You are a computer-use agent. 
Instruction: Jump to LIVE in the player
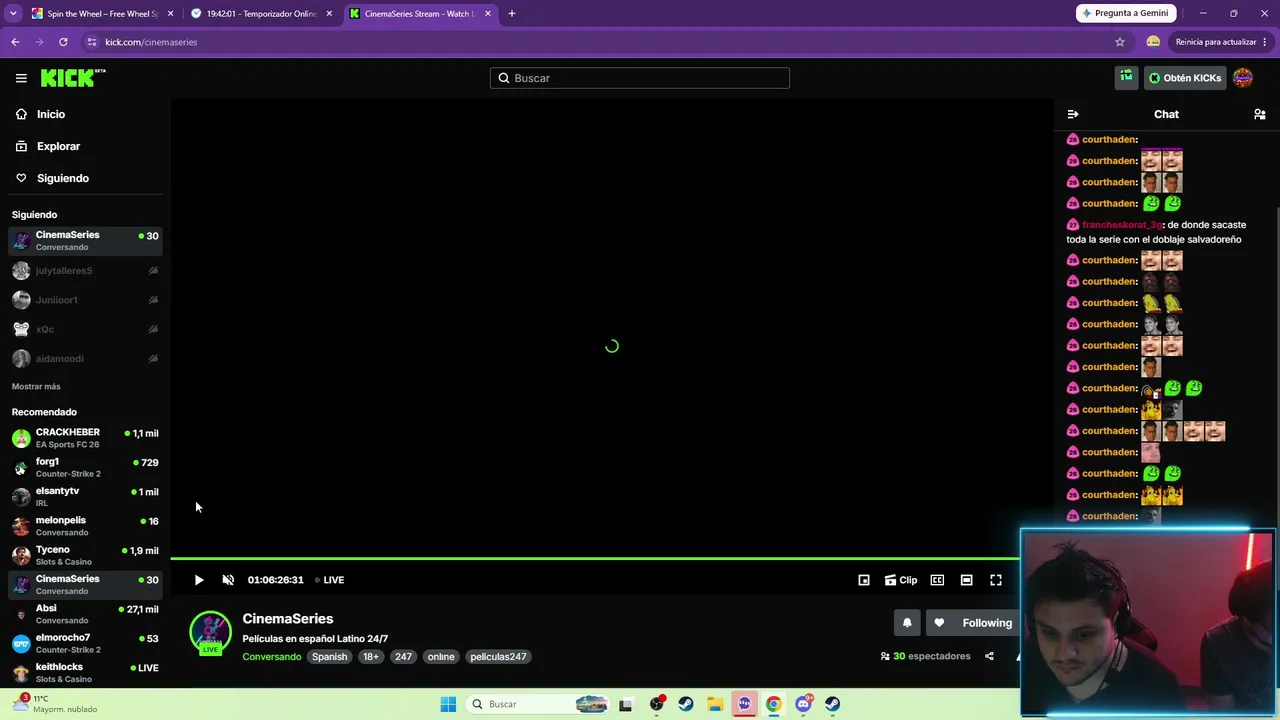329,580
